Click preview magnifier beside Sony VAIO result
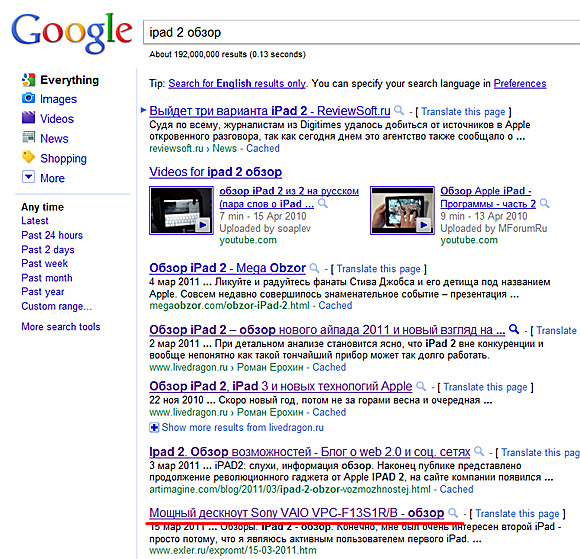This screenshot has width=580, height=559. point(453,513)
